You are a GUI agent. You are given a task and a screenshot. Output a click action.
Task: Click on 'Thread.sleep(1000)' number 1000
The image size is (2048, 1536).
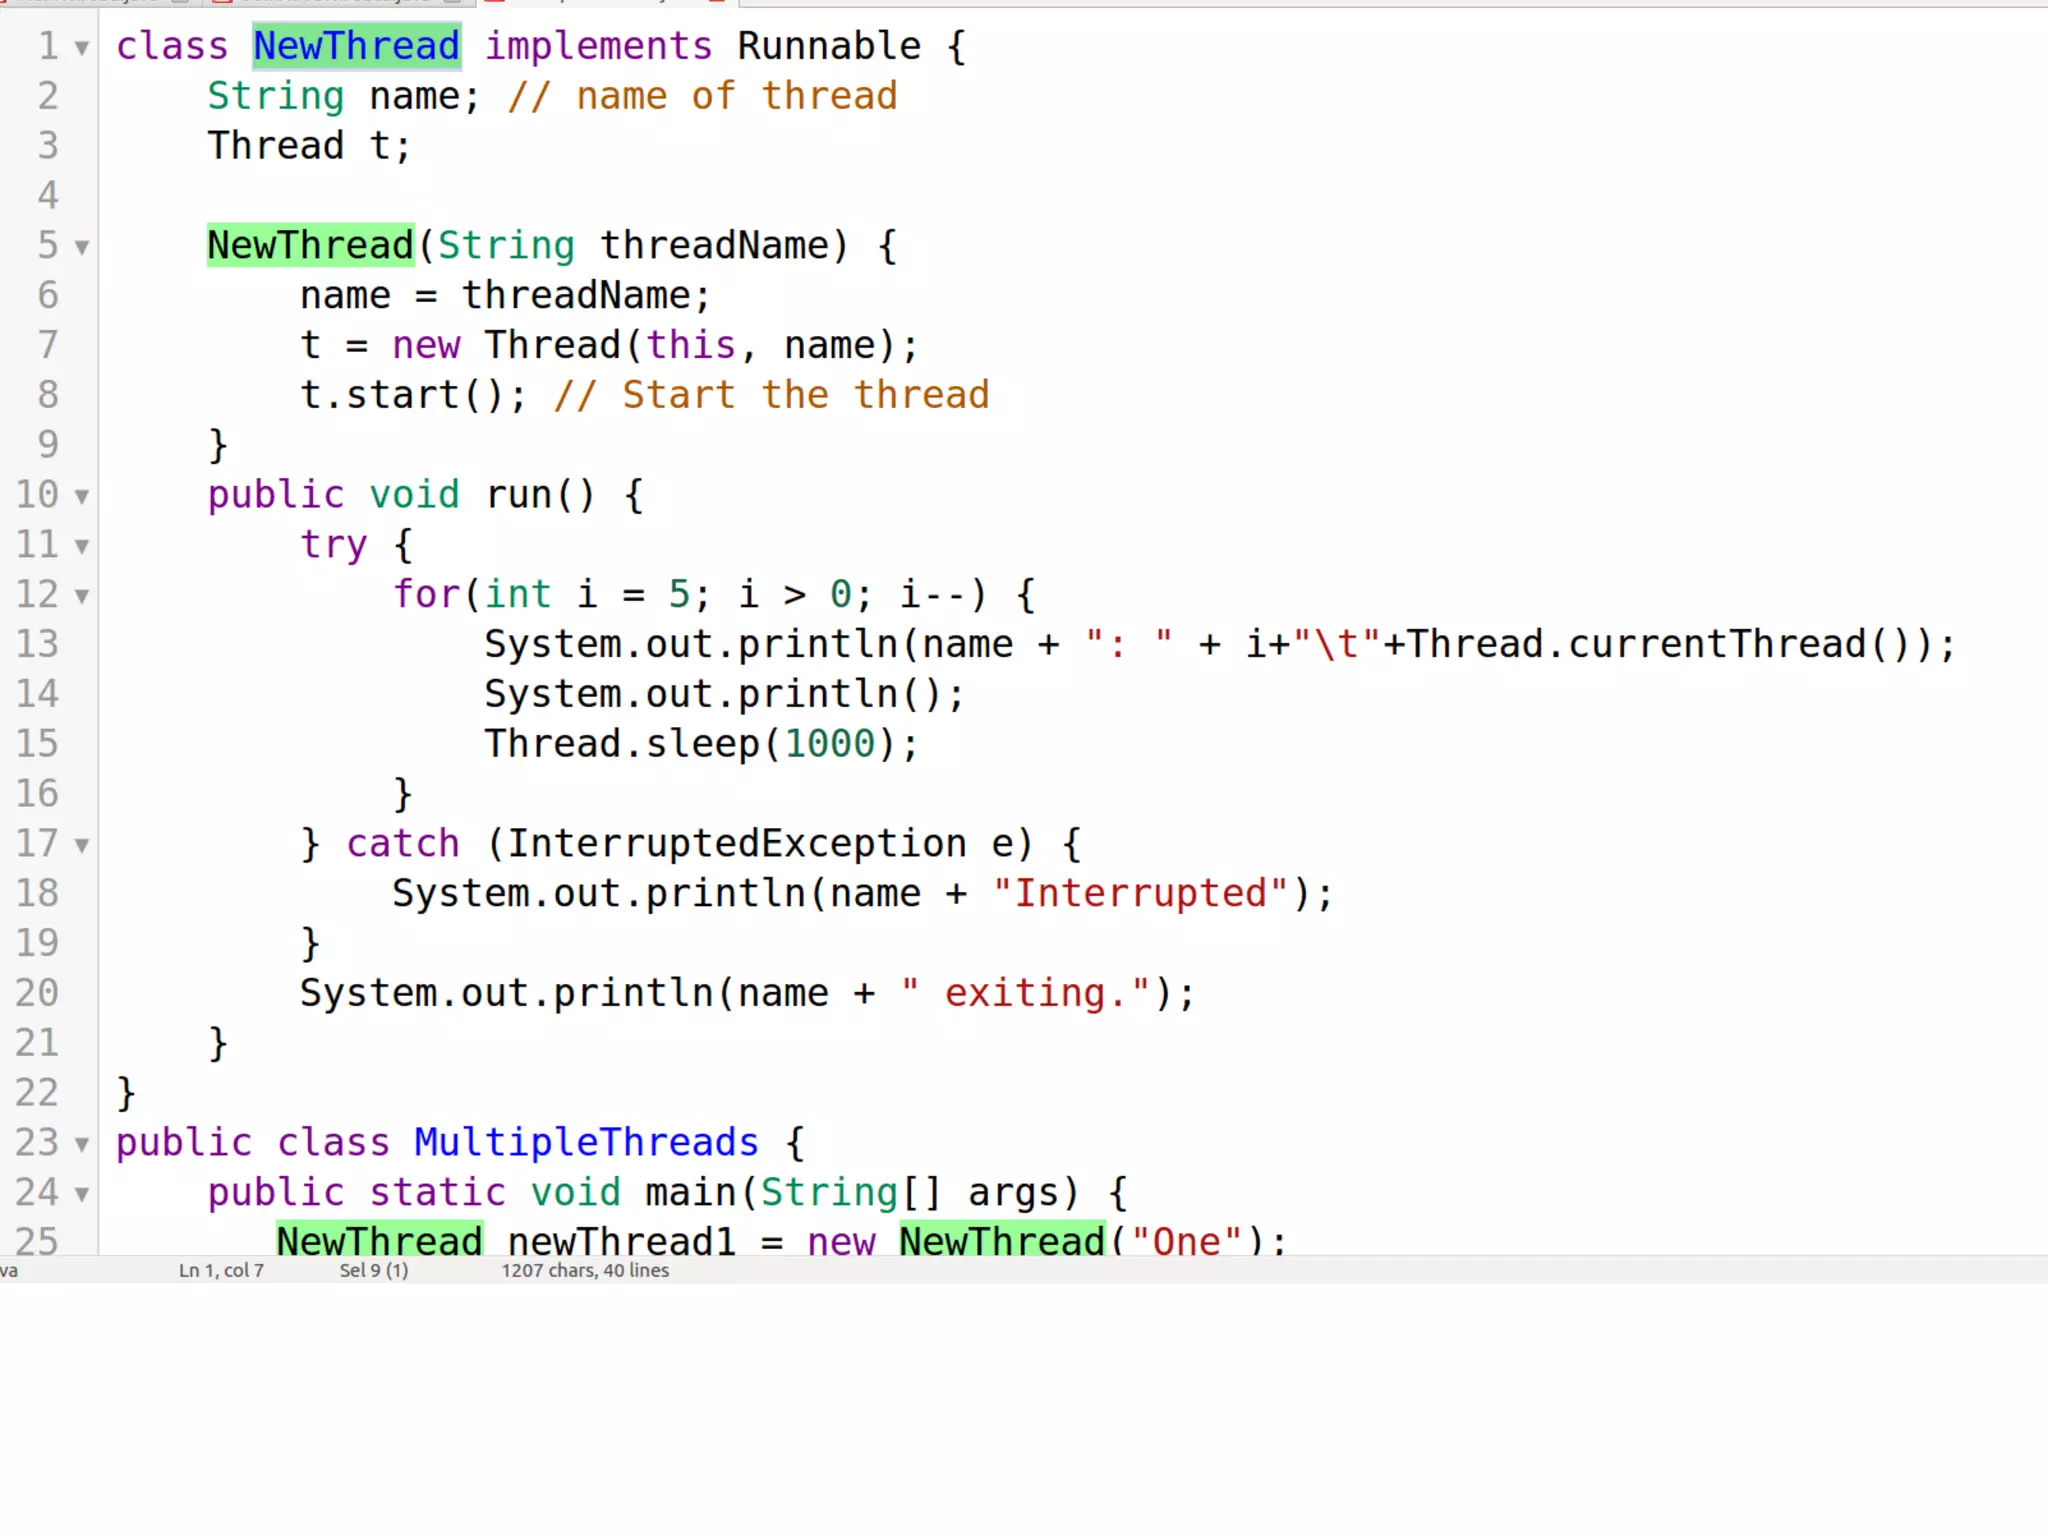click(829, 744)
